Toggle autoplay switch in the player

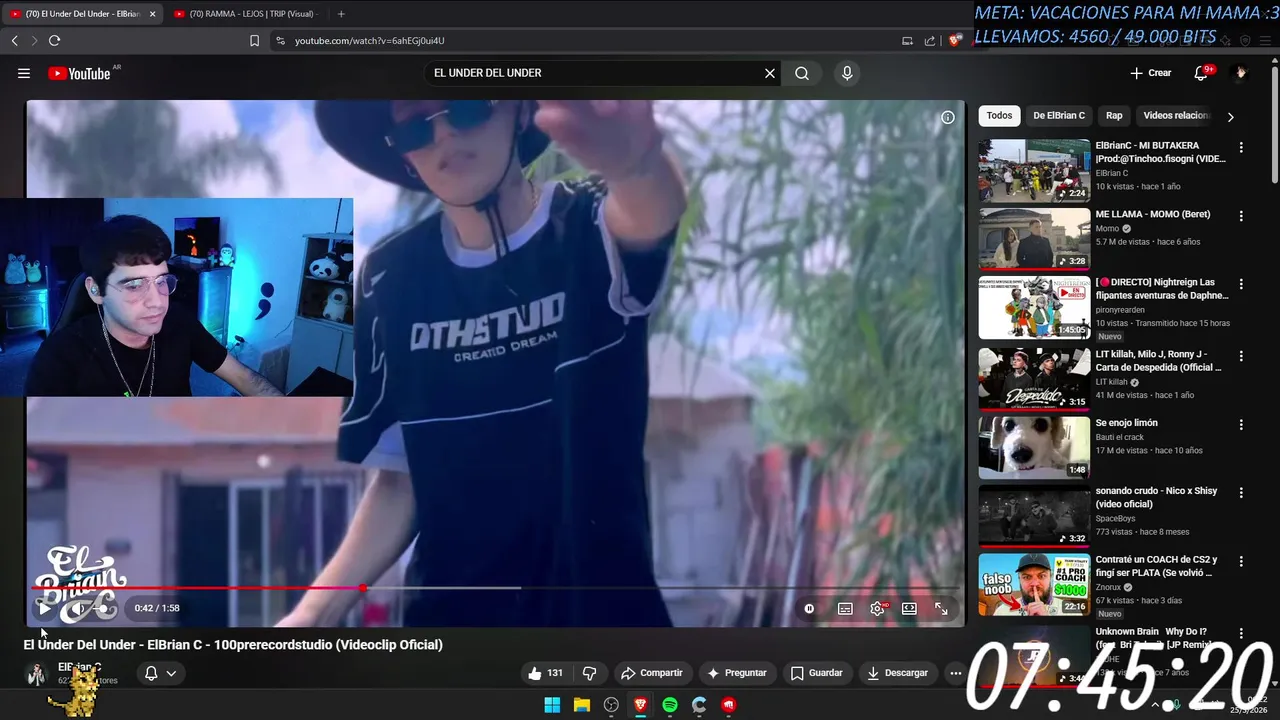(809, 608)
